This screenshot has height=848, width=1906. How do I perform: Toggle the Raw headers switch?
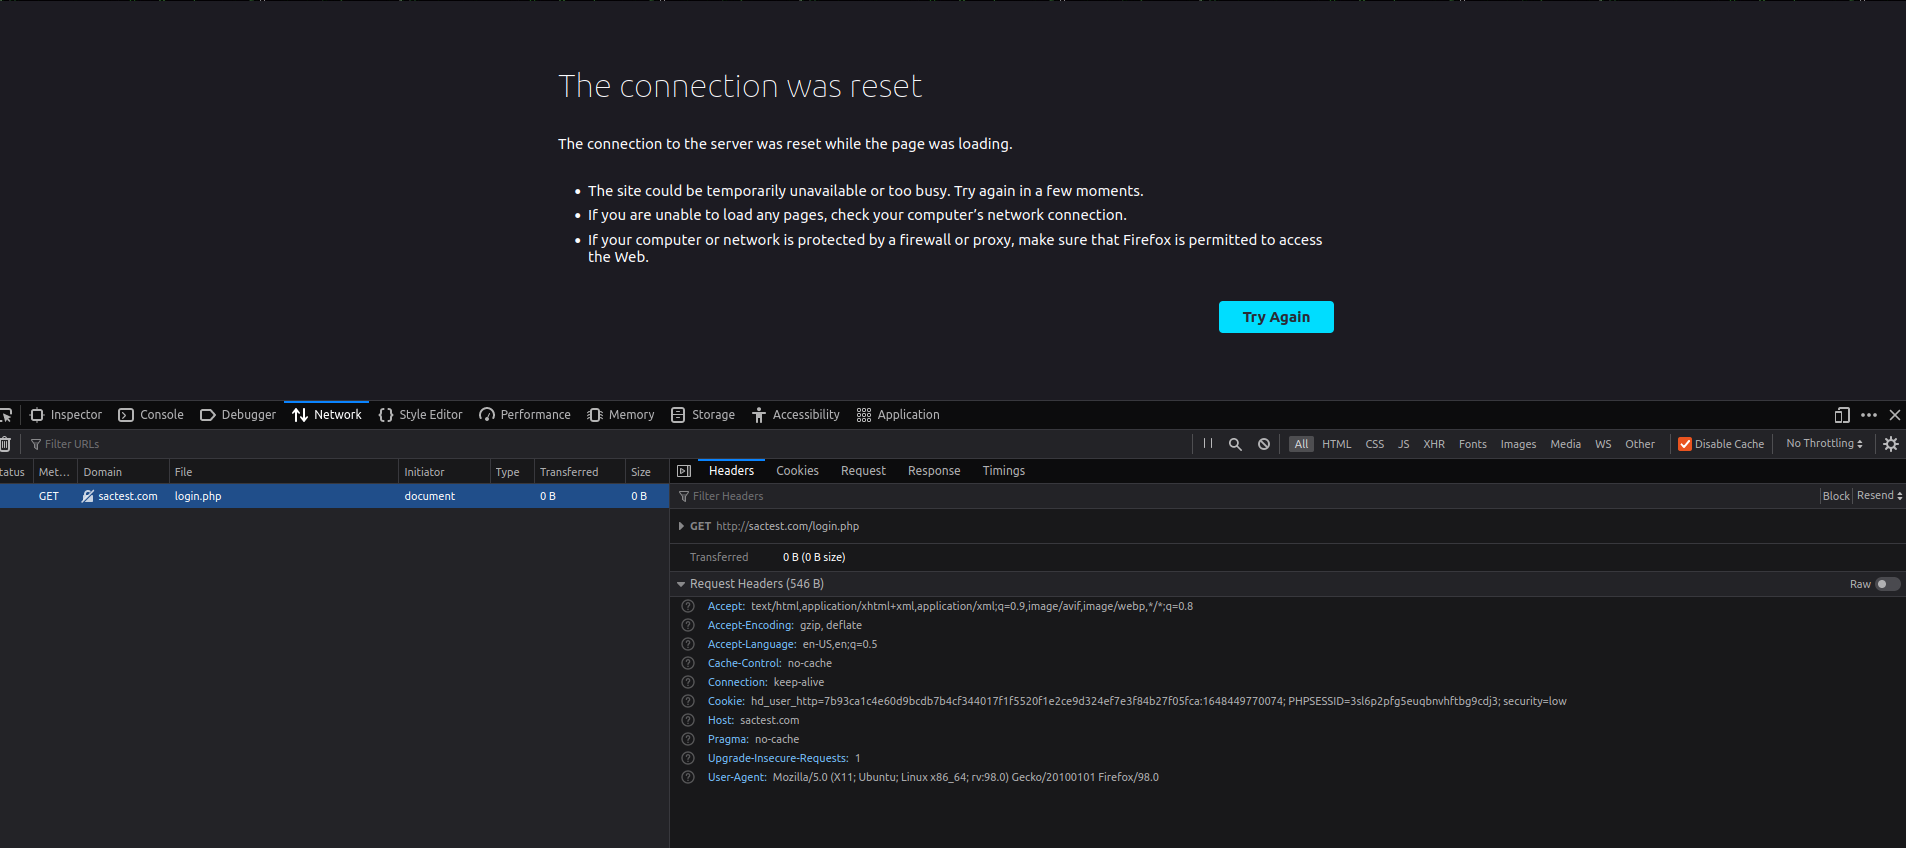point(1887,584)
